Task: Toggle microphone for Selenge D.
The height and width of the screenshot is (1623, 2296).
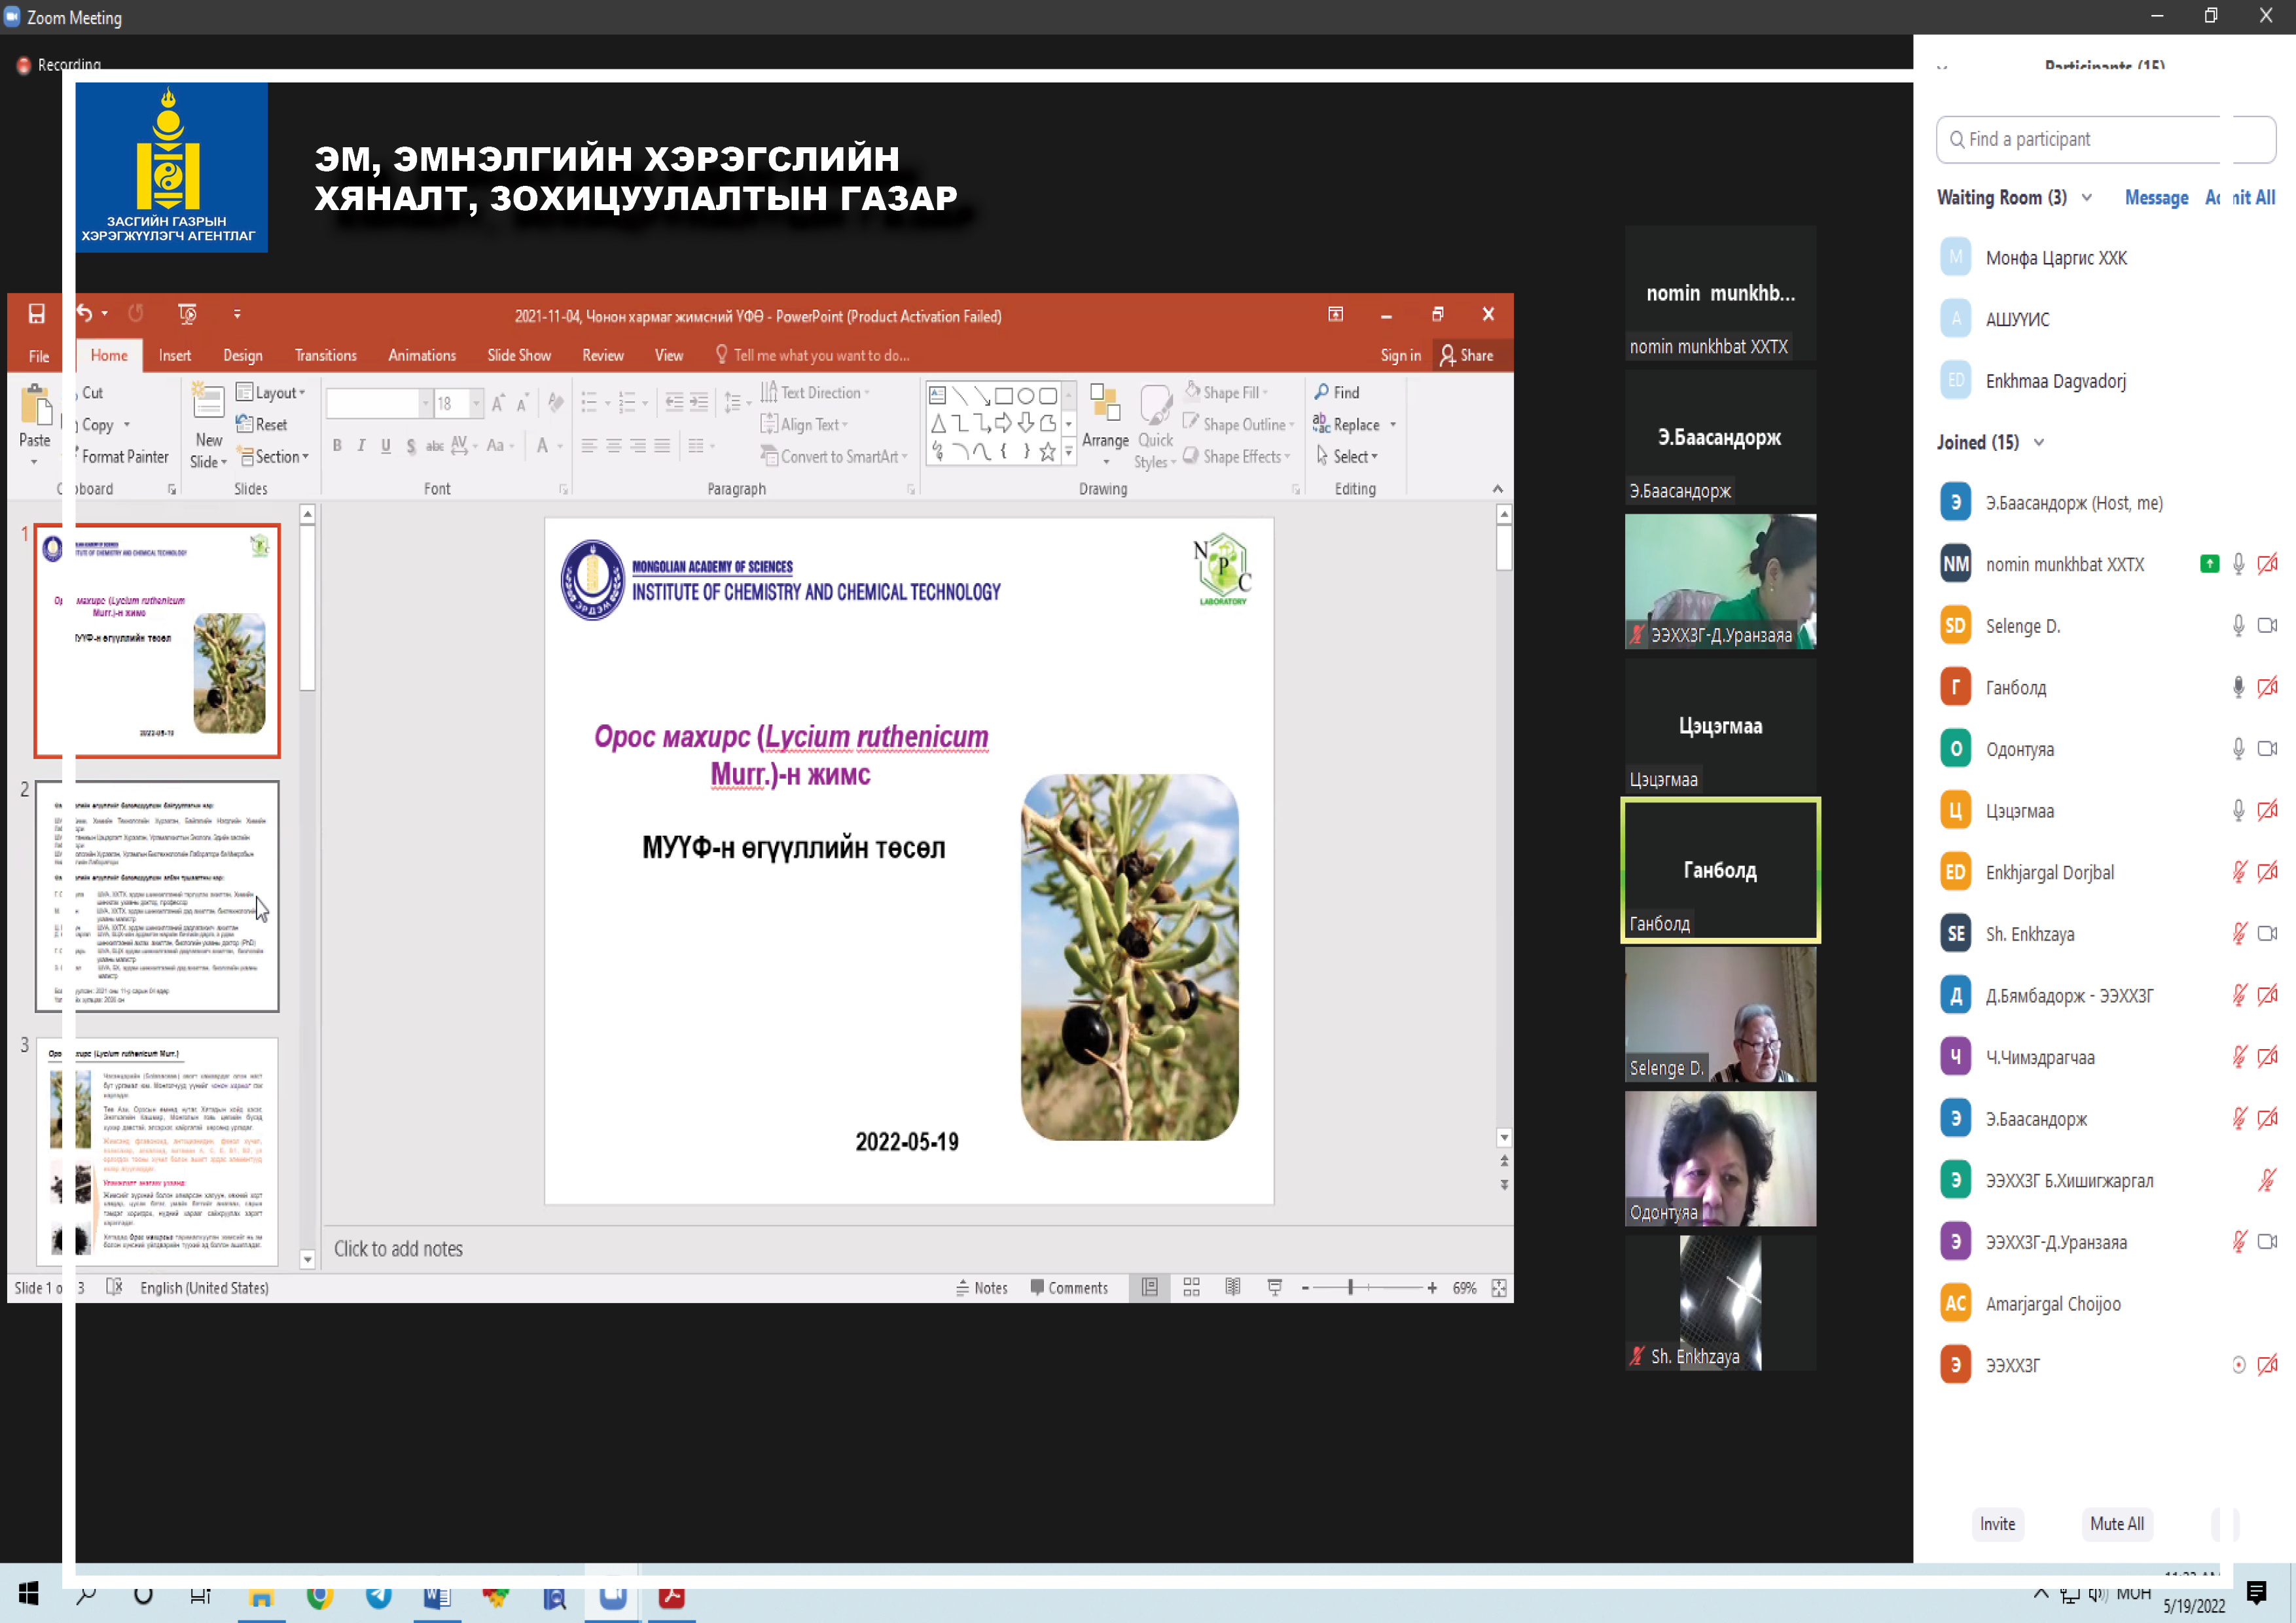Action: 2238,626
